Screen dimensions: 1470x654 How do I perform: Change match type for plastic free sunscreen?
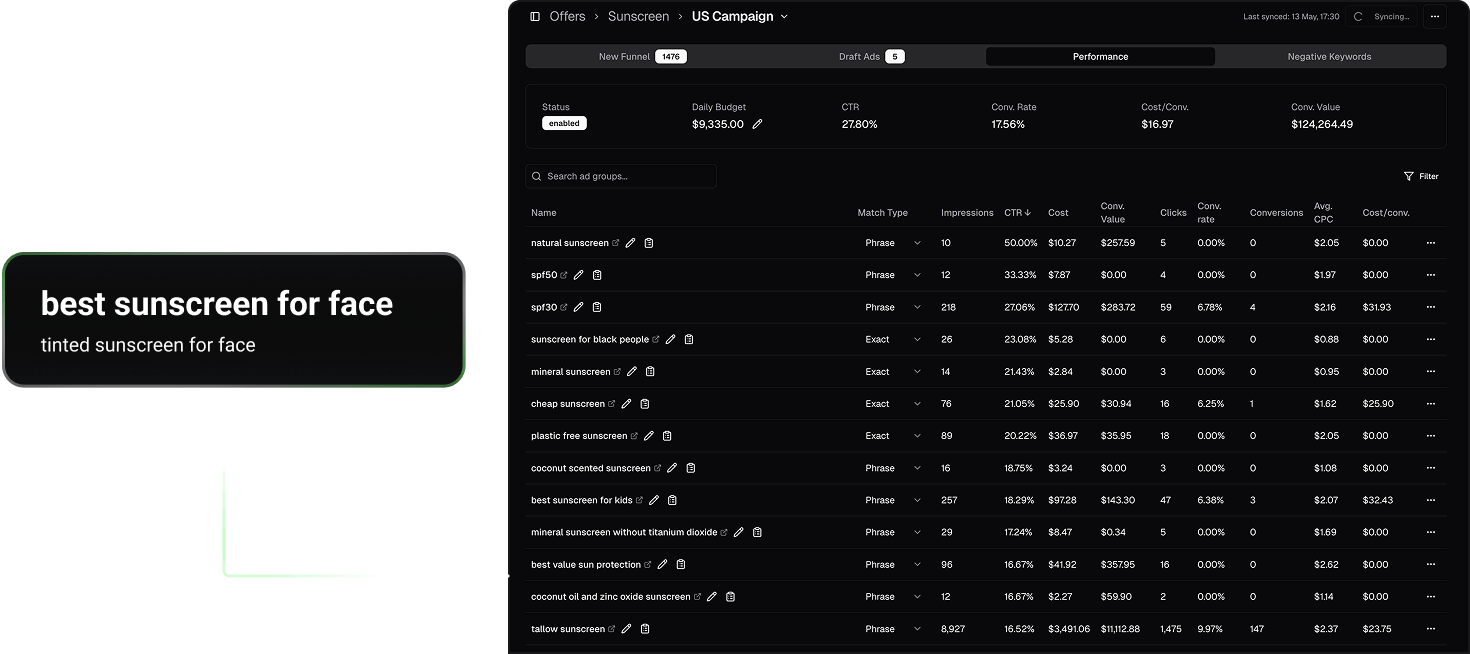893,436
